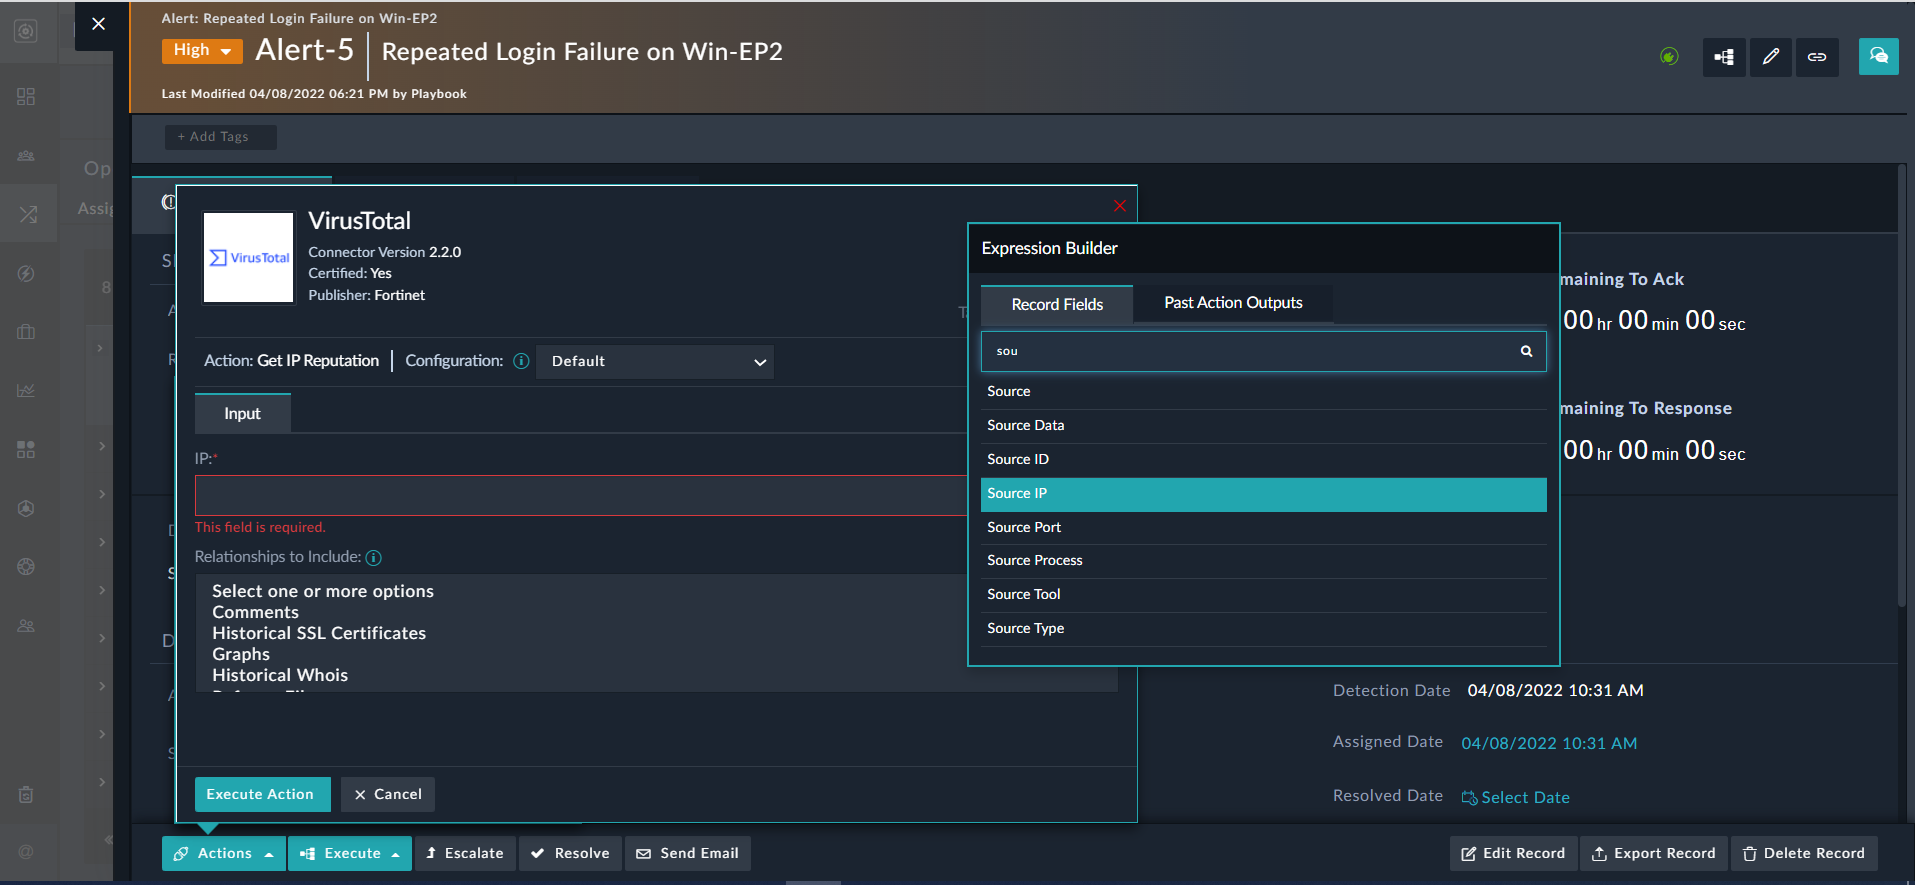Click the Export Record button

pos(1654,854)
